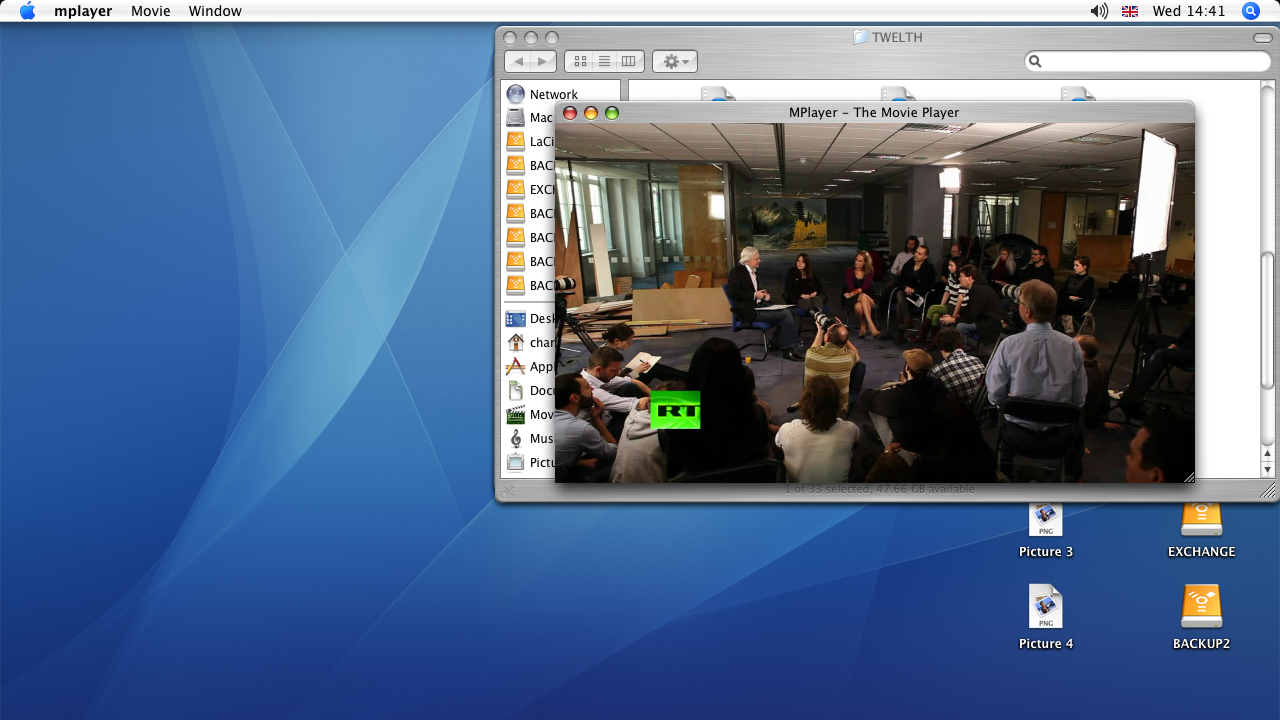Open the mplayer application menu
Viewport: 1280px width, 720px height.
[83, 11]
